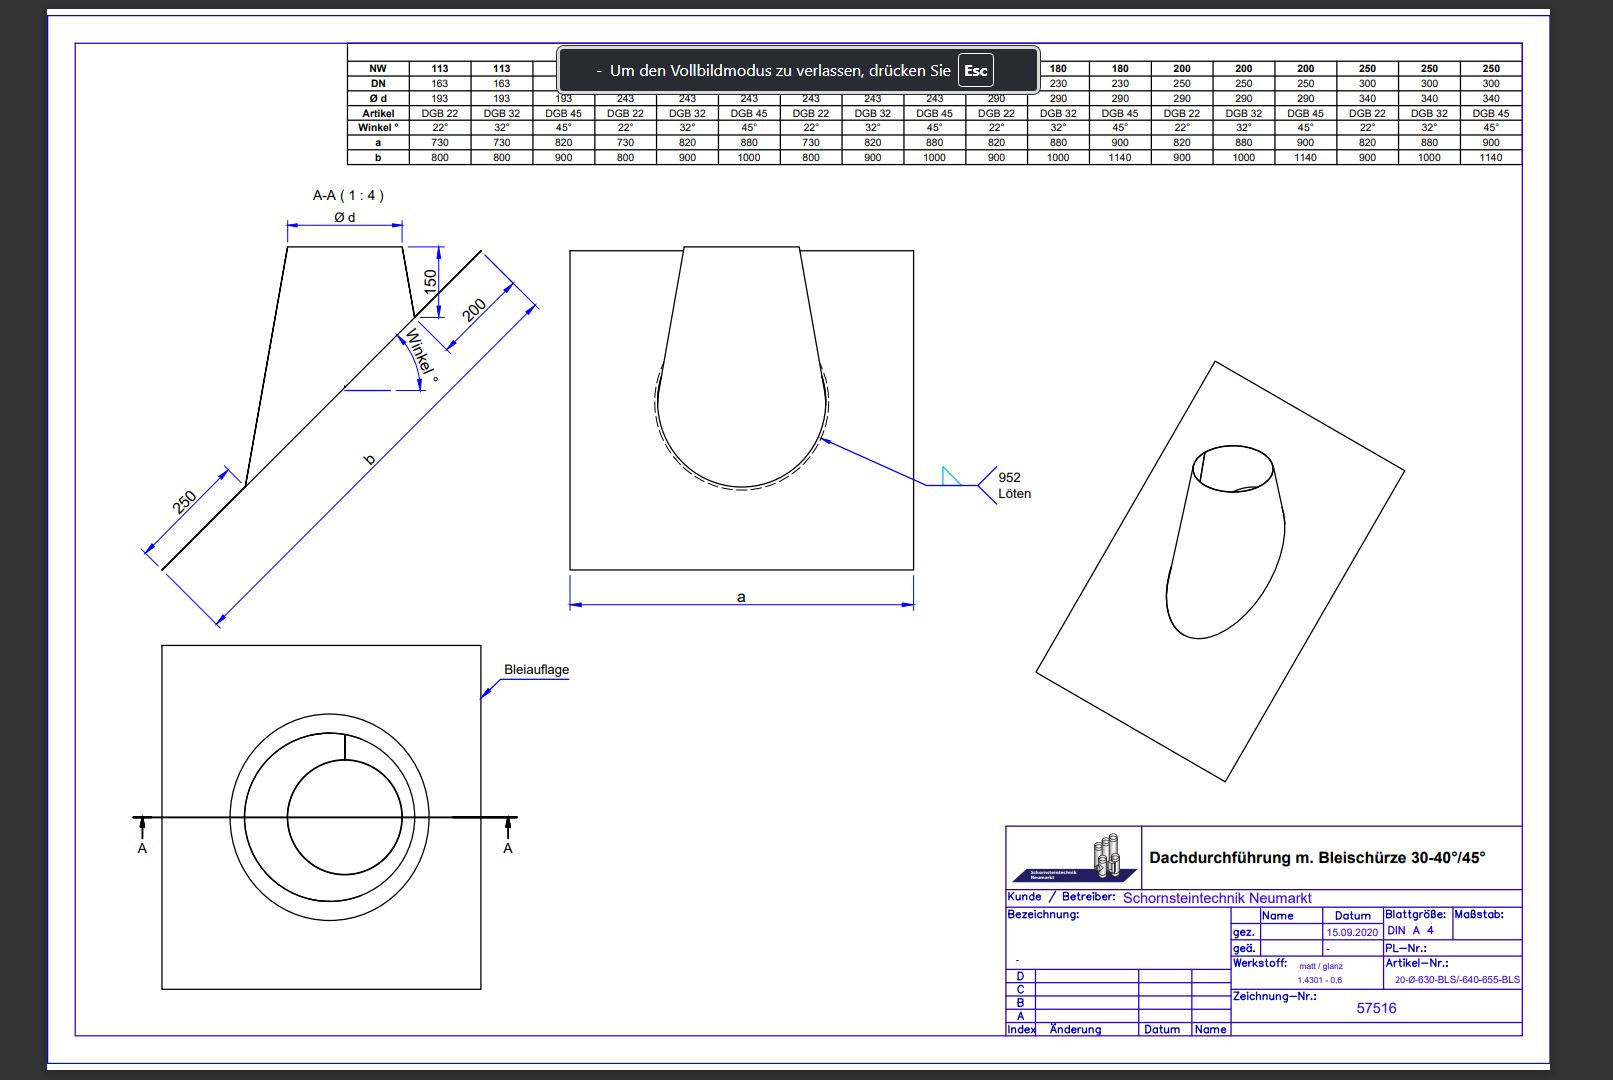Click the left section arrow labeled A
The width and height of the screenshot is (1613, 1080).
[142, 828]
